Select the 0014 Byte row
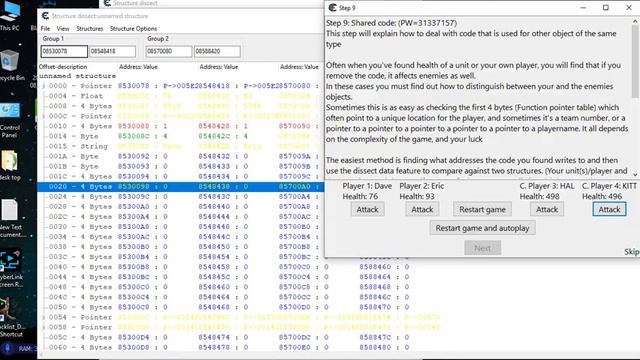 (x=181, y=136)
